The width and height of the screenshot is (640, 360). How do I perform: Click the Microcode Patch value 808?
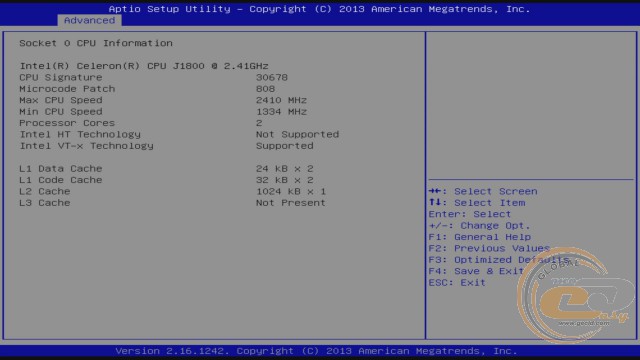[265, 89]
